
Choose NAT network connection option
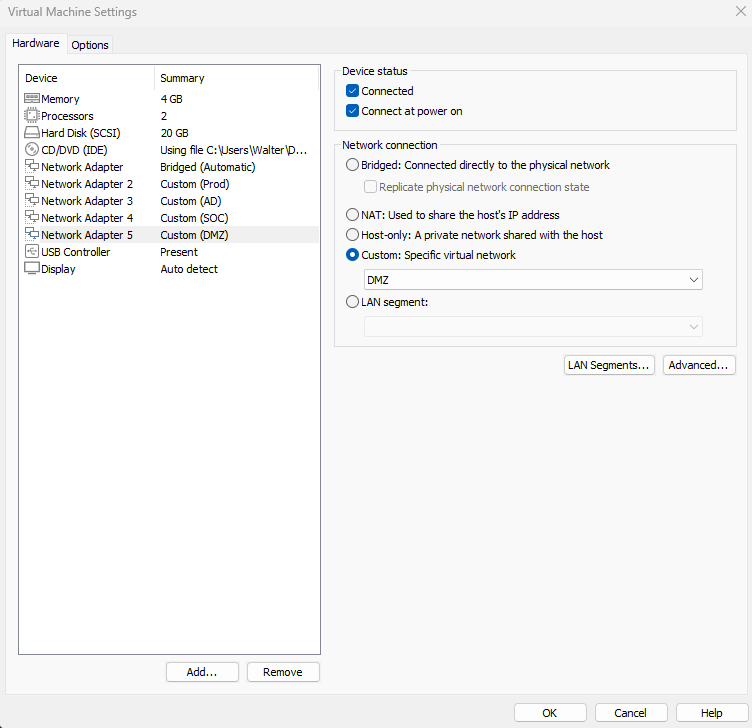351,215
